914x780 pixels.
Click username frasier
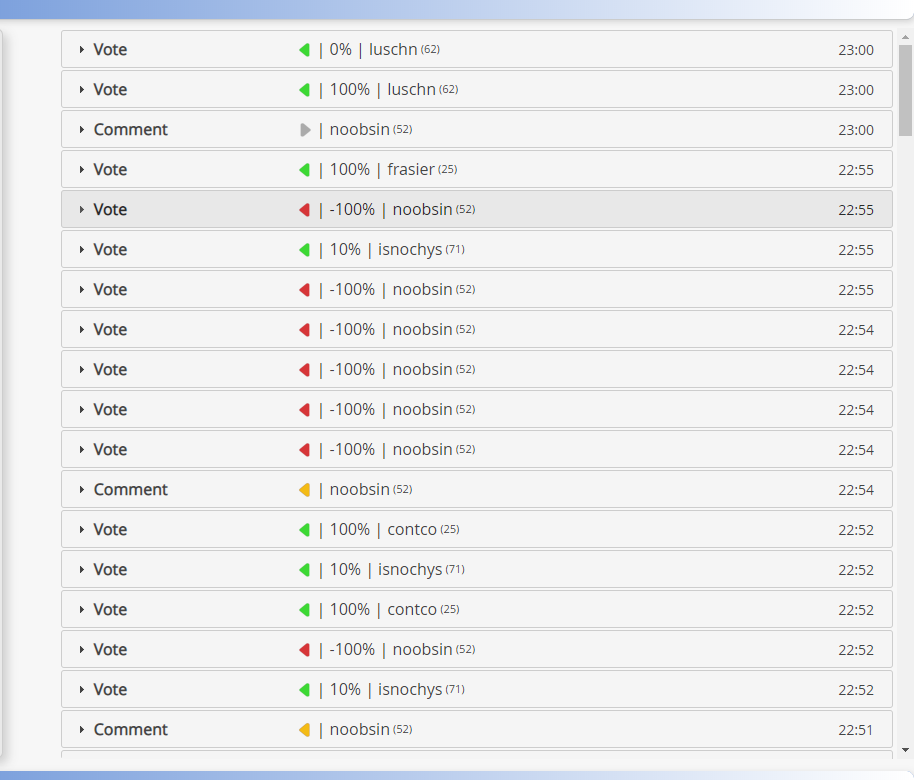pos(411,170)
